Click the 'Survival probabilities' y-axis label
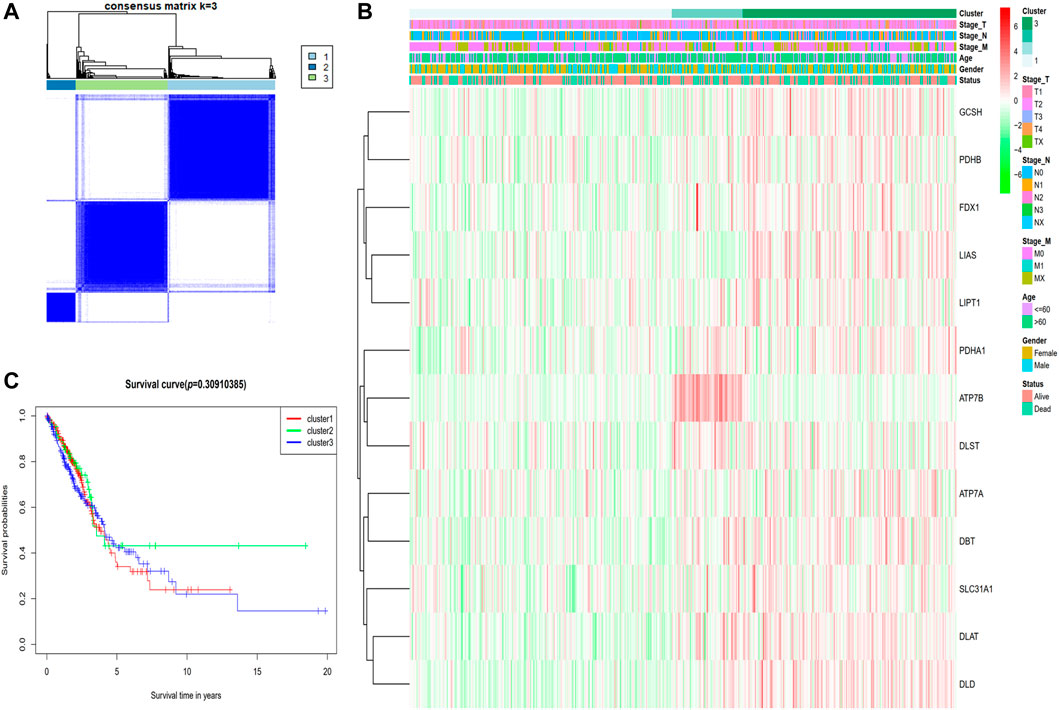The width and height of the screenshot is (1059, 710). point(5,530)
